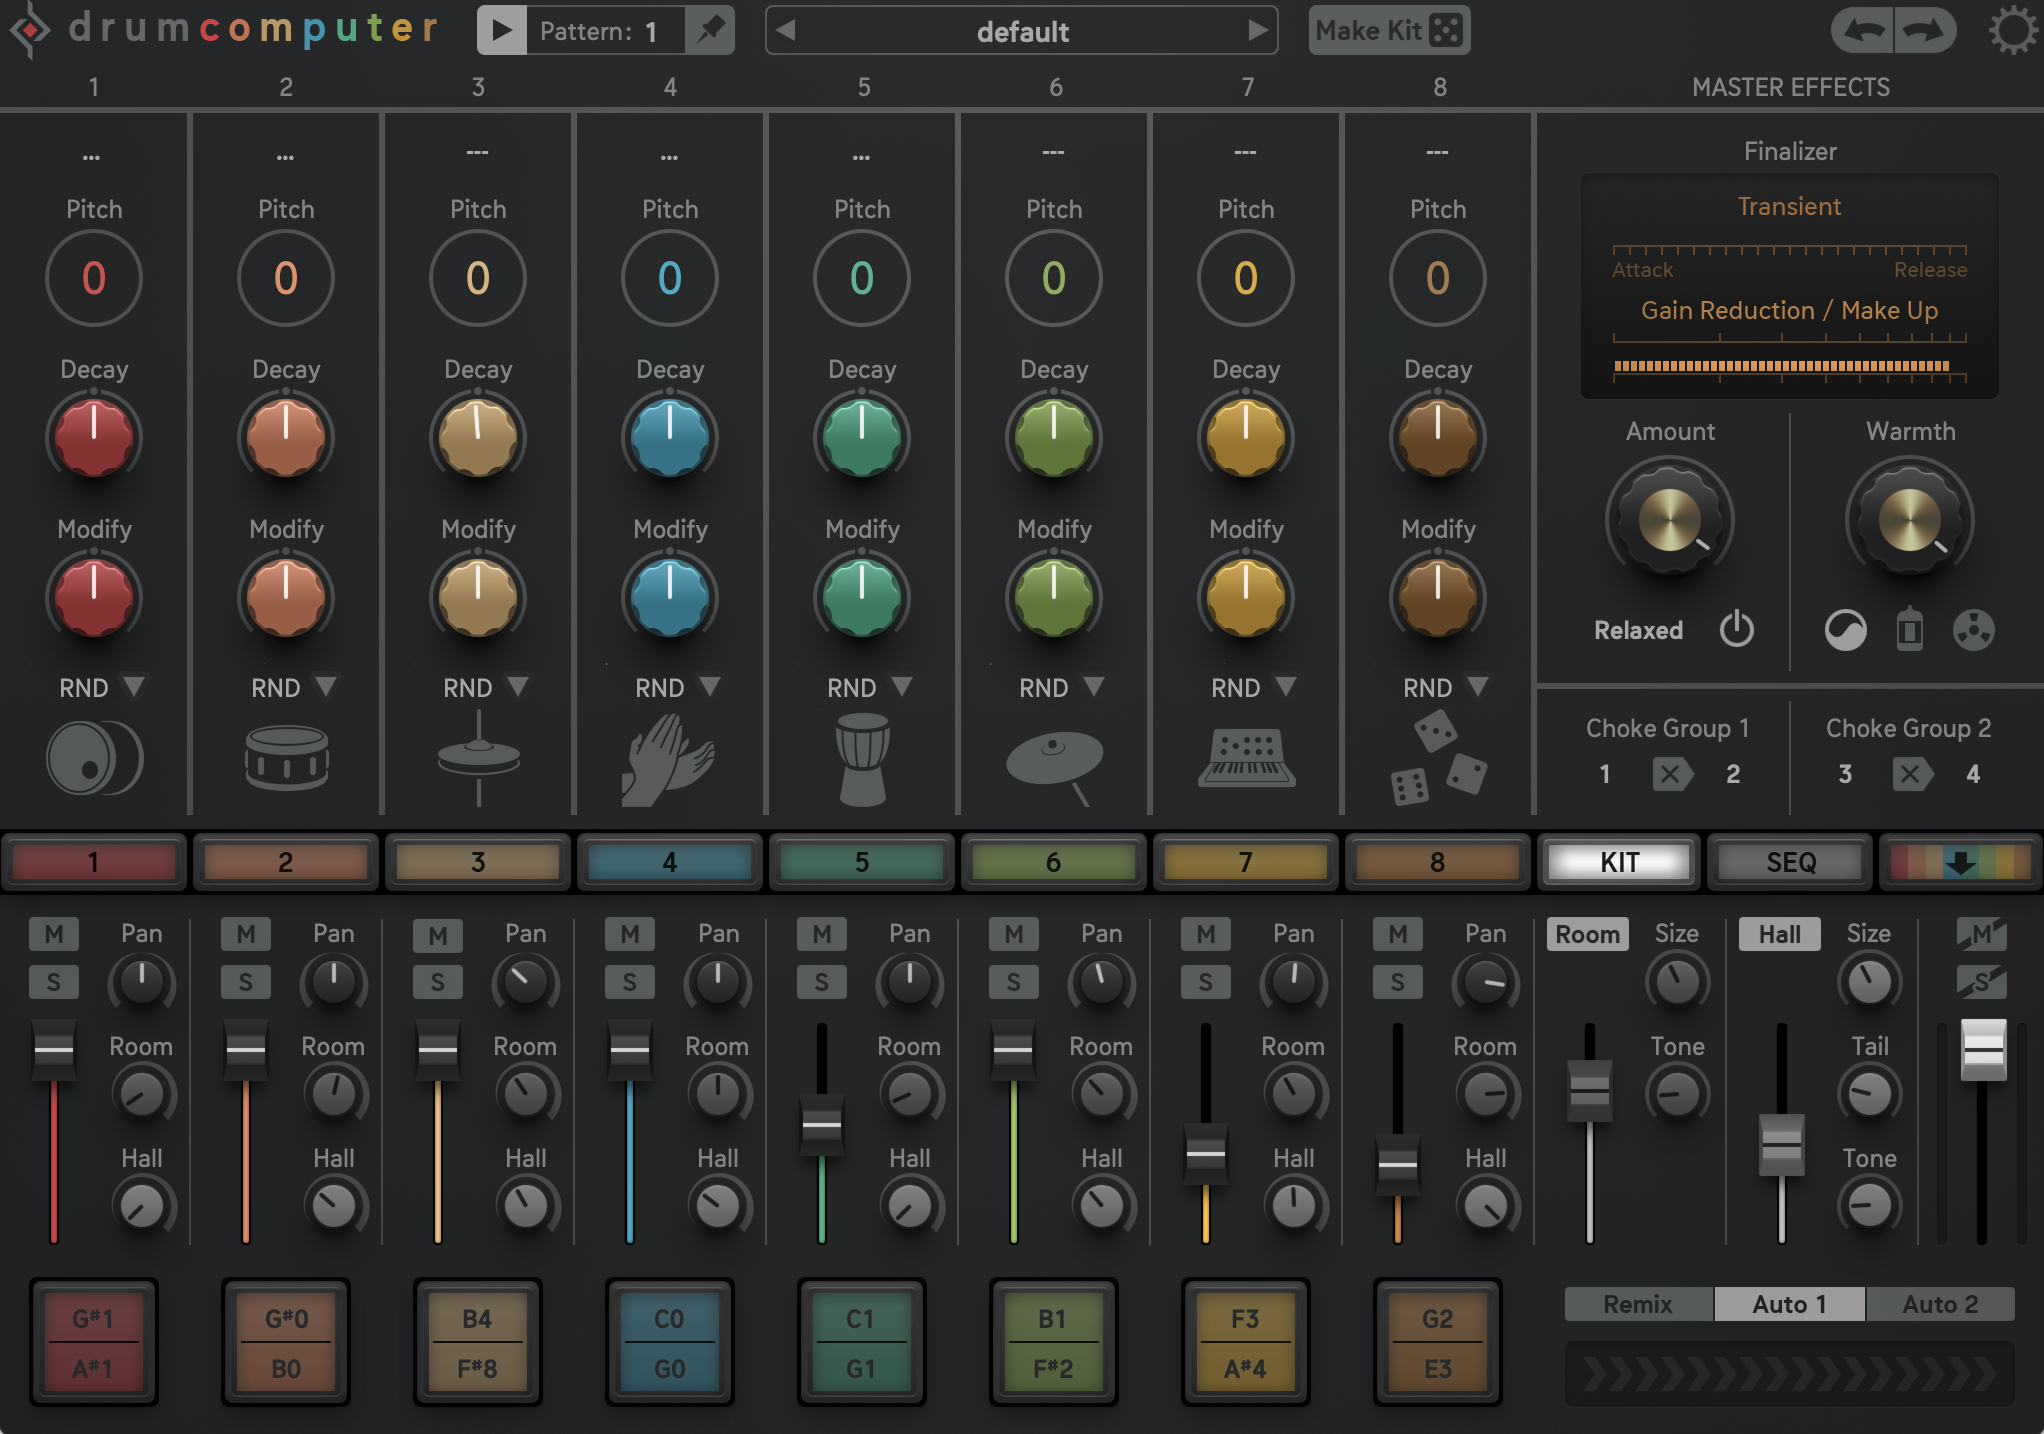
Task: Click the battery-shaped master effect icon
Action: click(1910, 629)
